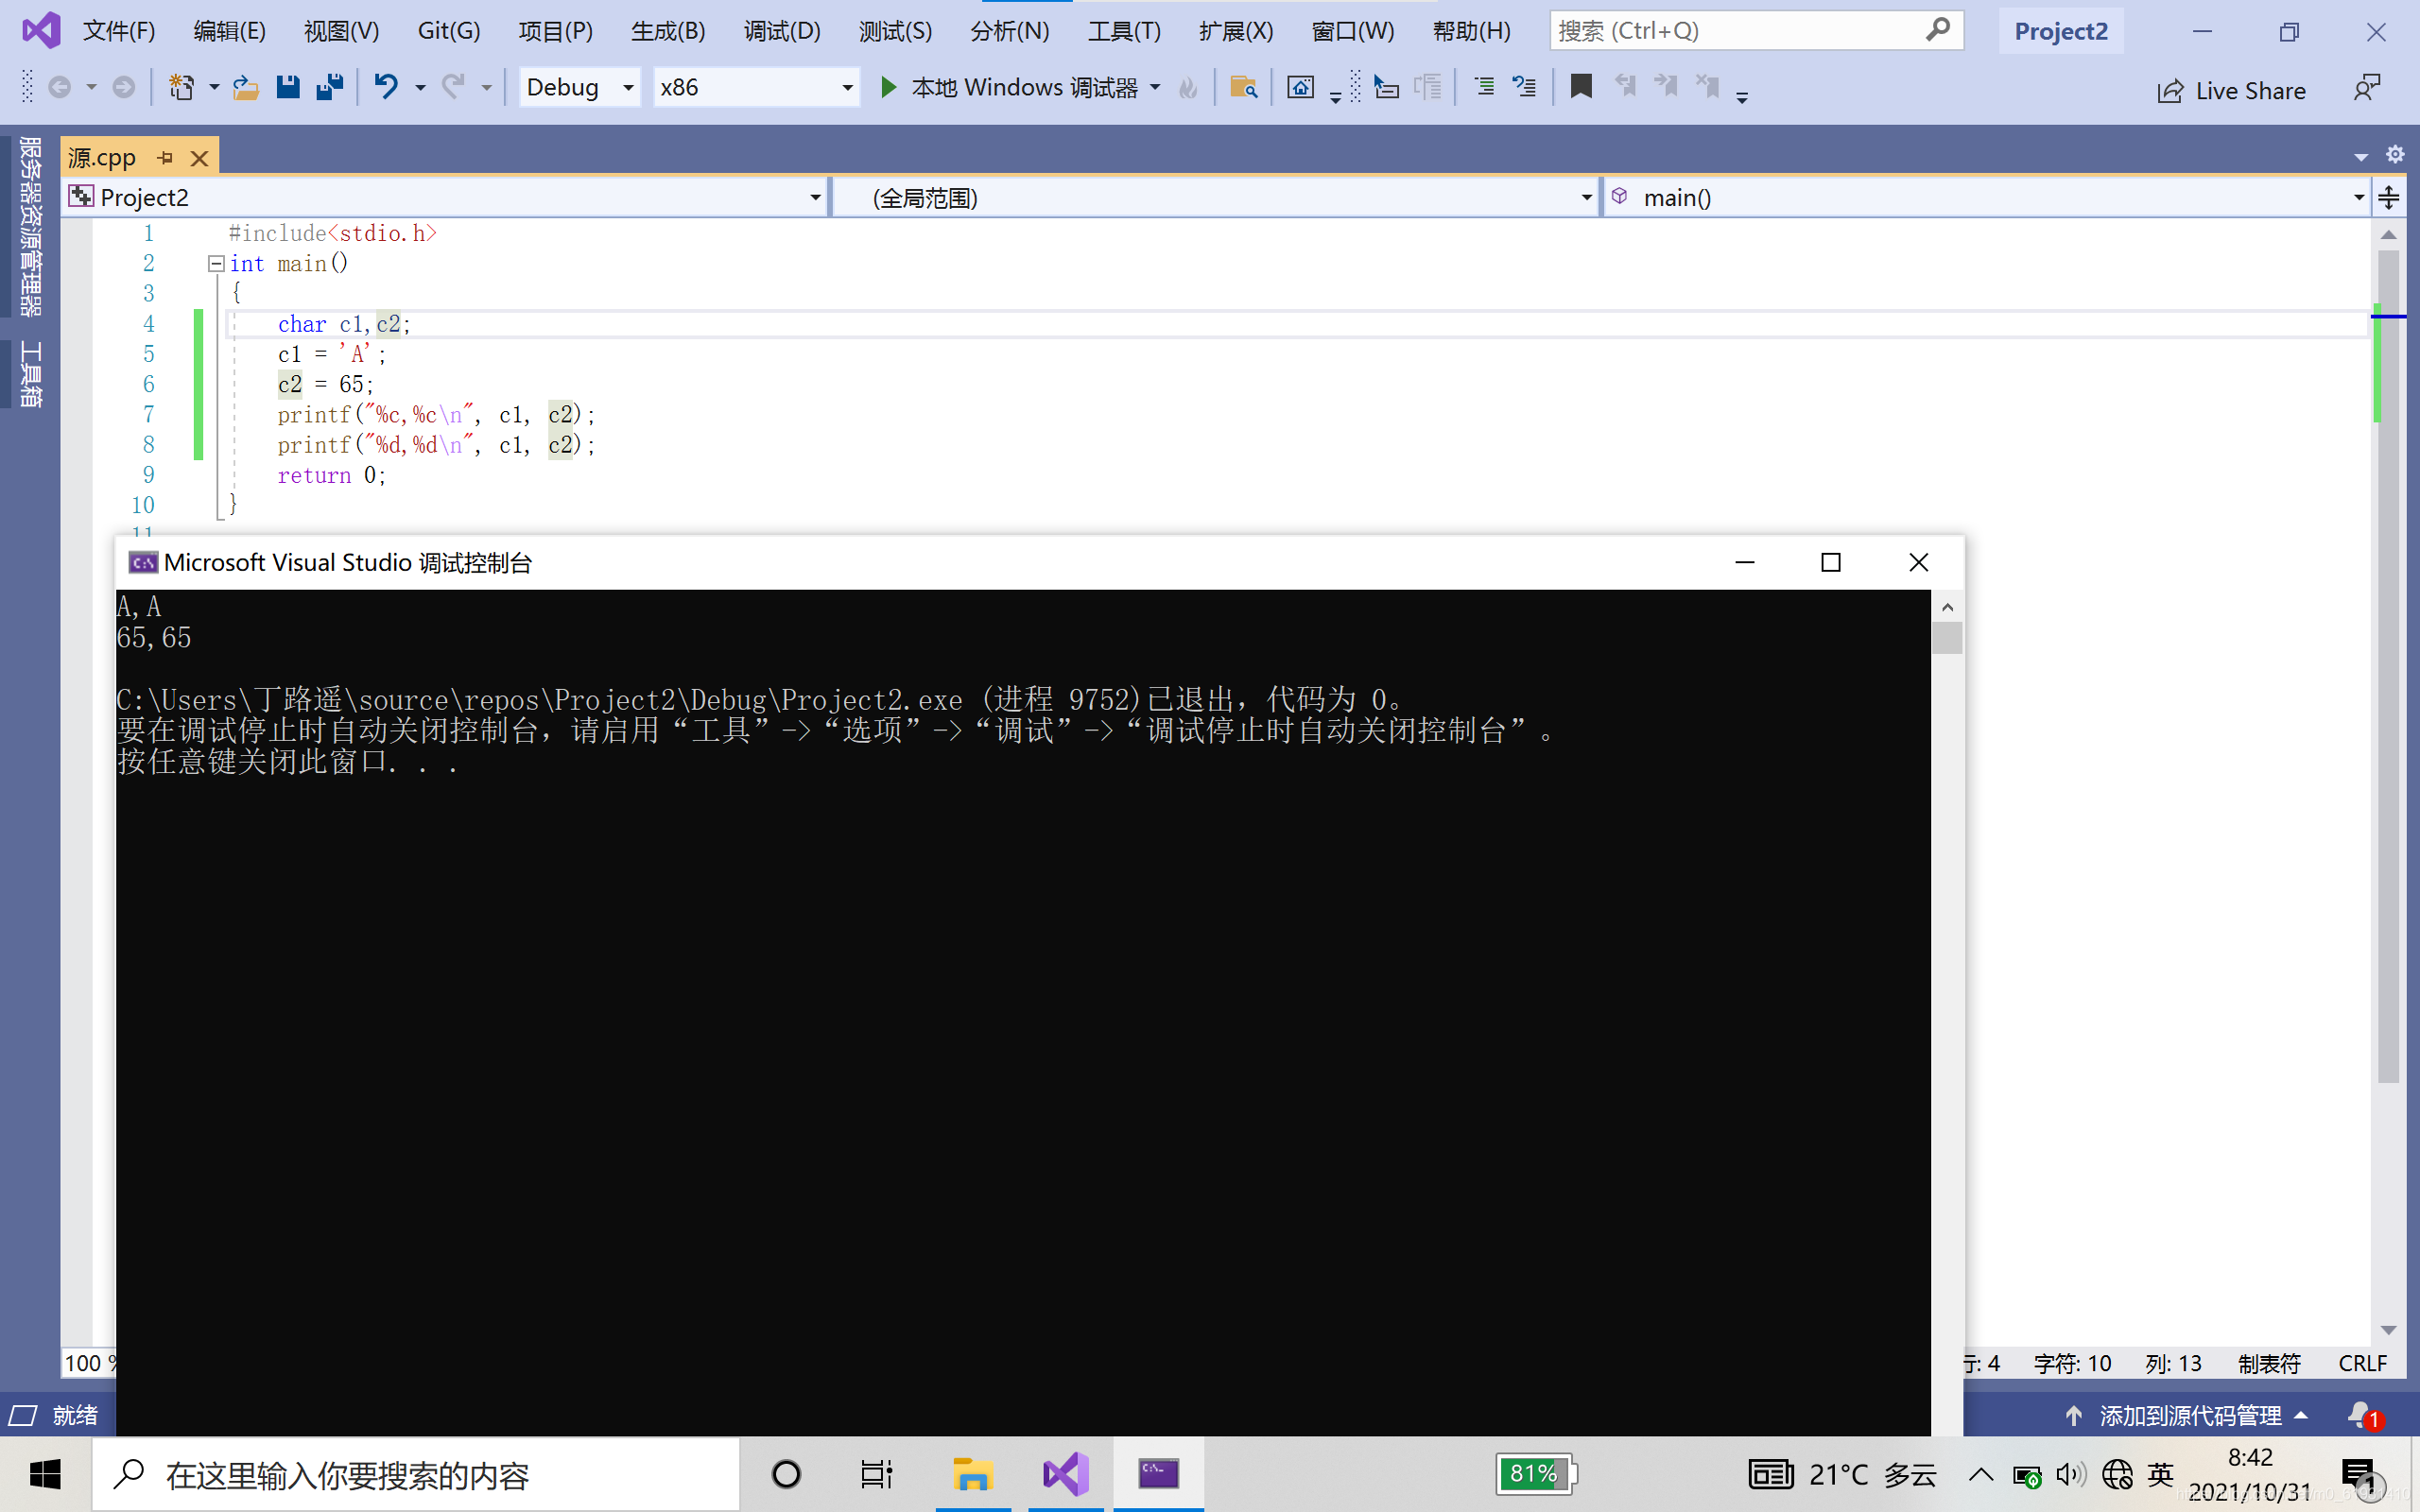Open the 工具(T) menu
Image resolution: width=2420 pixels, height=1512 pixels.
point(1124,31)
